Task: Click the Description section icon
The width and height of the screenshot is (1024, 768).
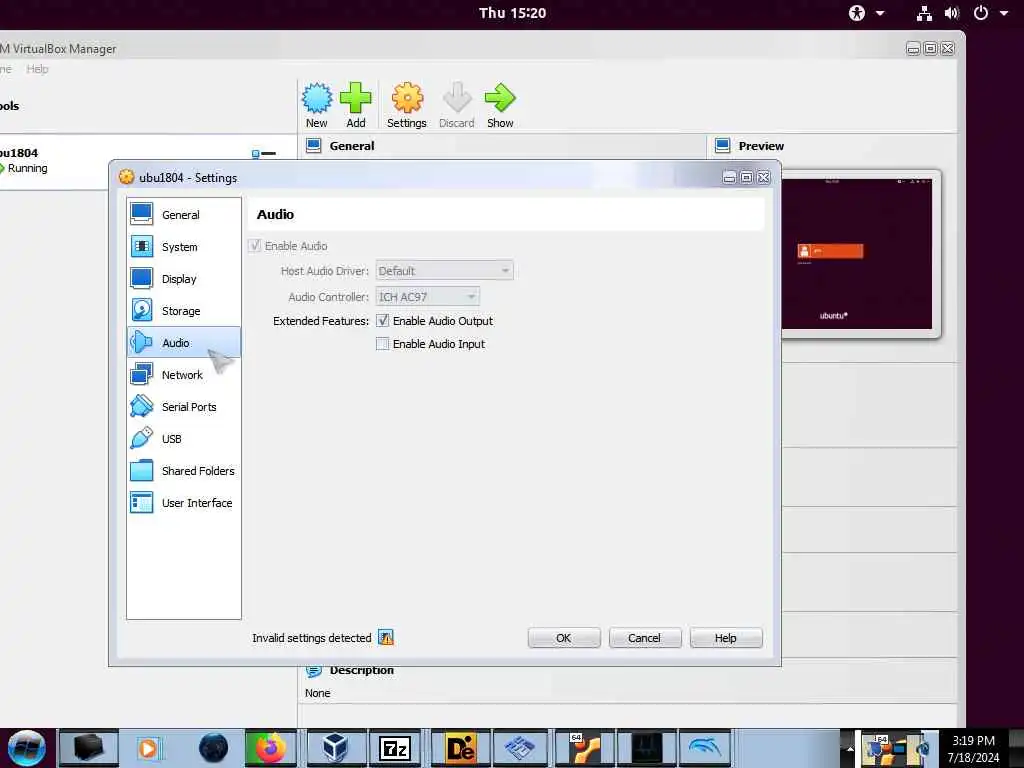Action: (x=313, y=671)
